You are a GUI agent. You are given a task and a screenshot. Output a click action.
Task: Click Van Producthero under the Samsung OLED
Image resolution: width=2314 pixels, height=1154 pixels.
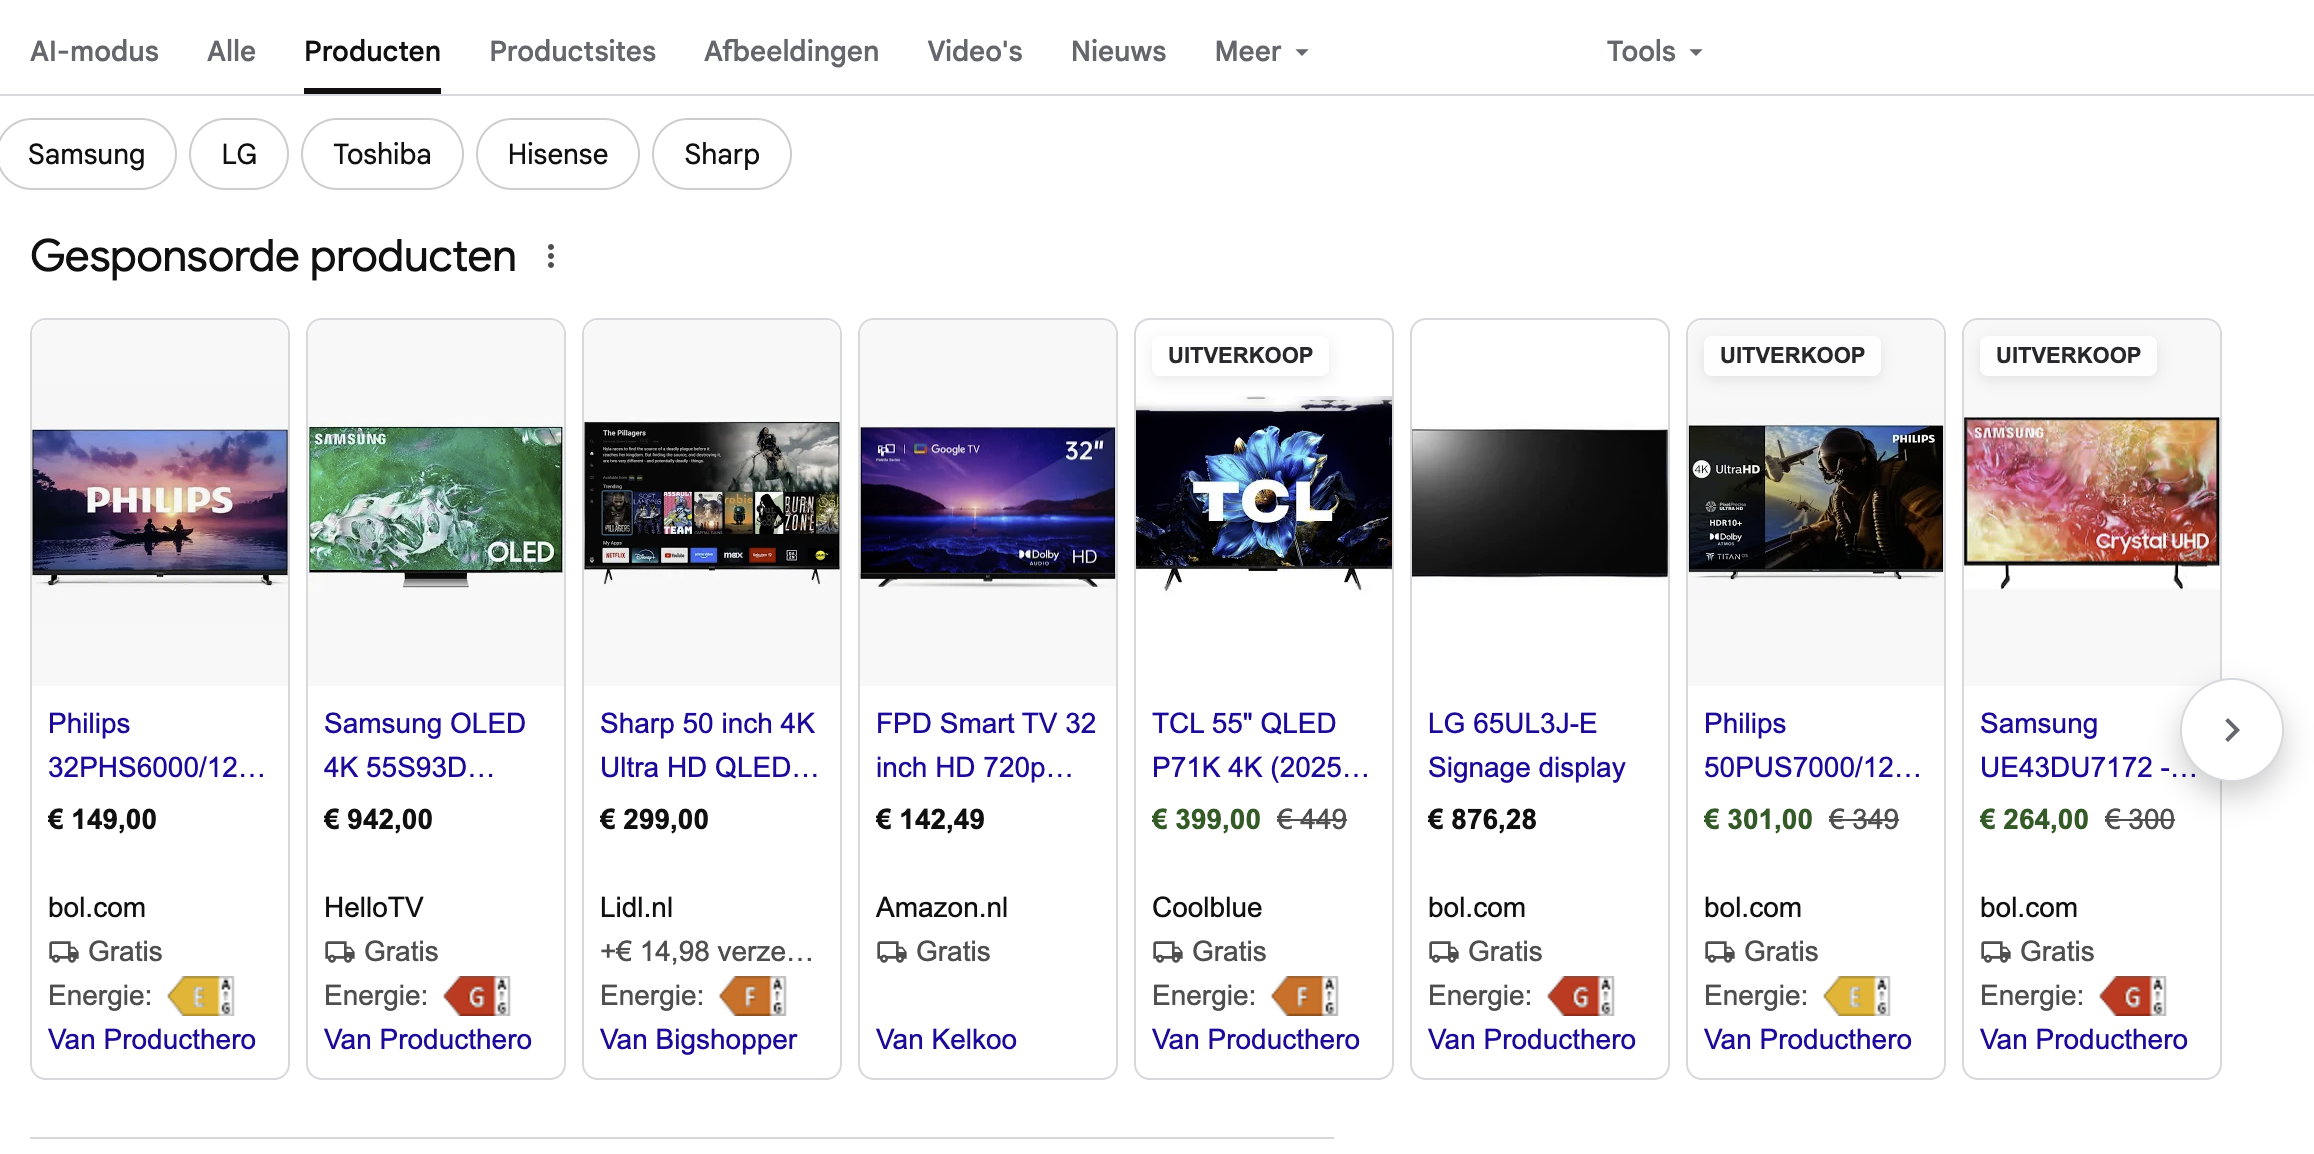click(x=428, y=1040)
